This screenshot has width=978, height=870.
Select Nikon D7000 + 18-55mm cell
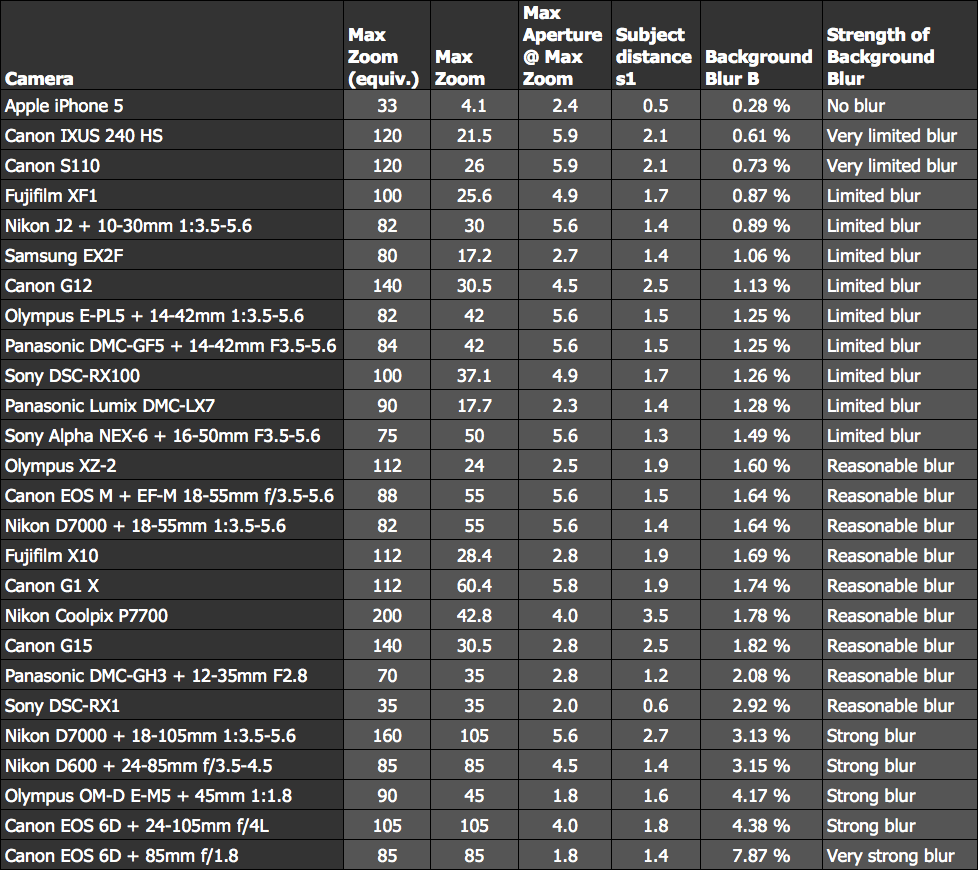(172, 525)
